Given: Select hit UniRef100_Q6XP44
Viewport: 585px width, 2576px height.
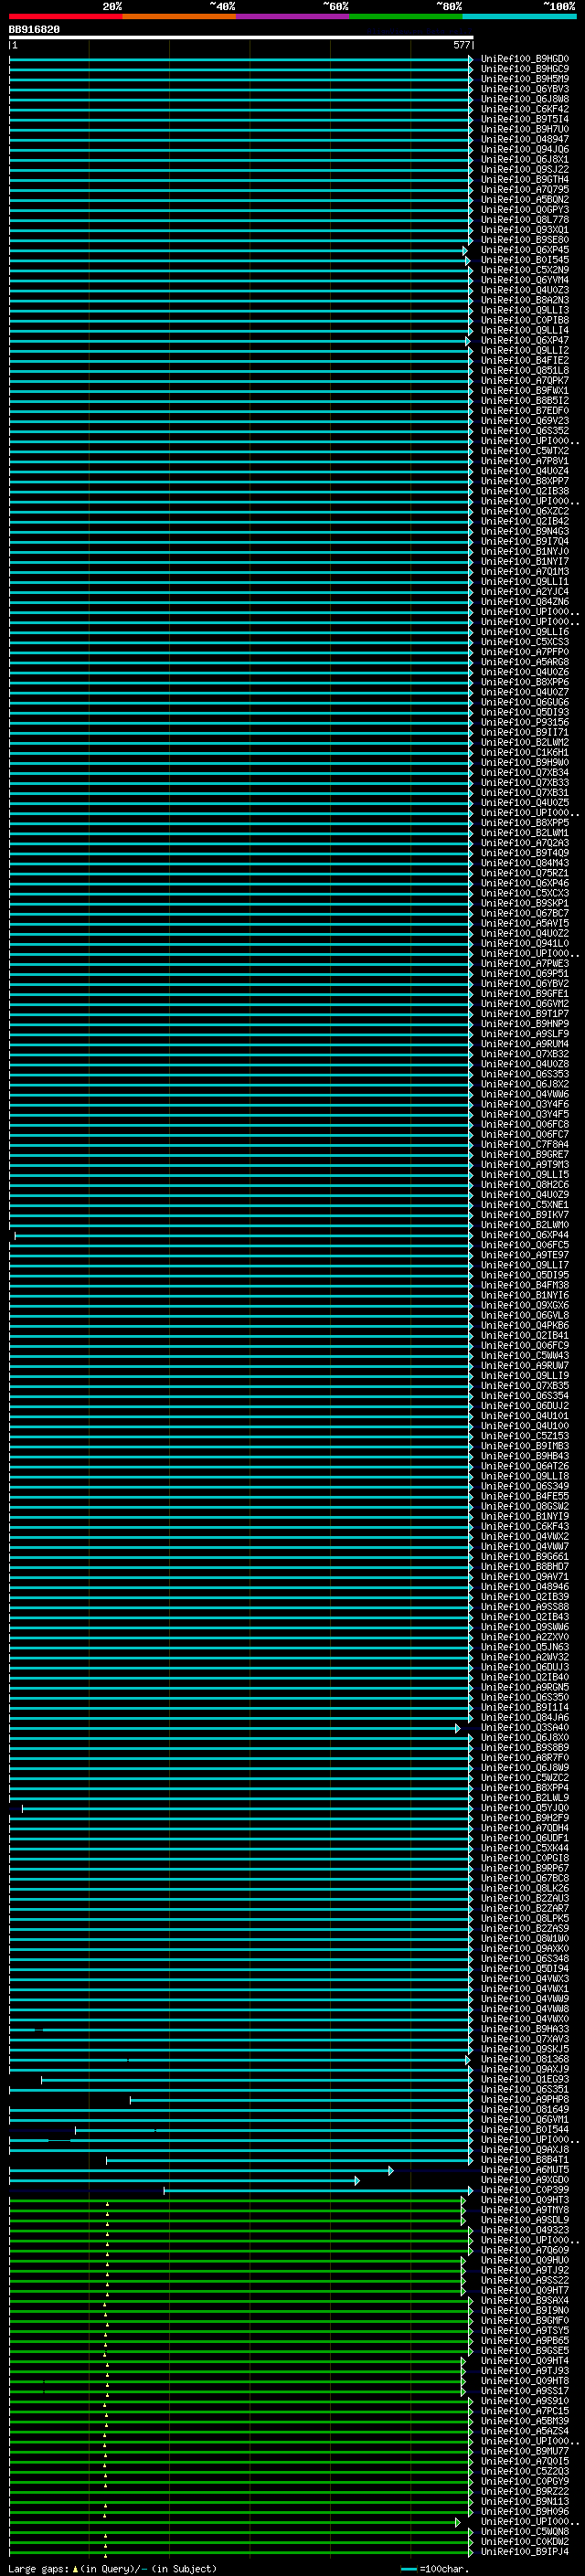Looking at the screenshot, I should [525, 1235].
